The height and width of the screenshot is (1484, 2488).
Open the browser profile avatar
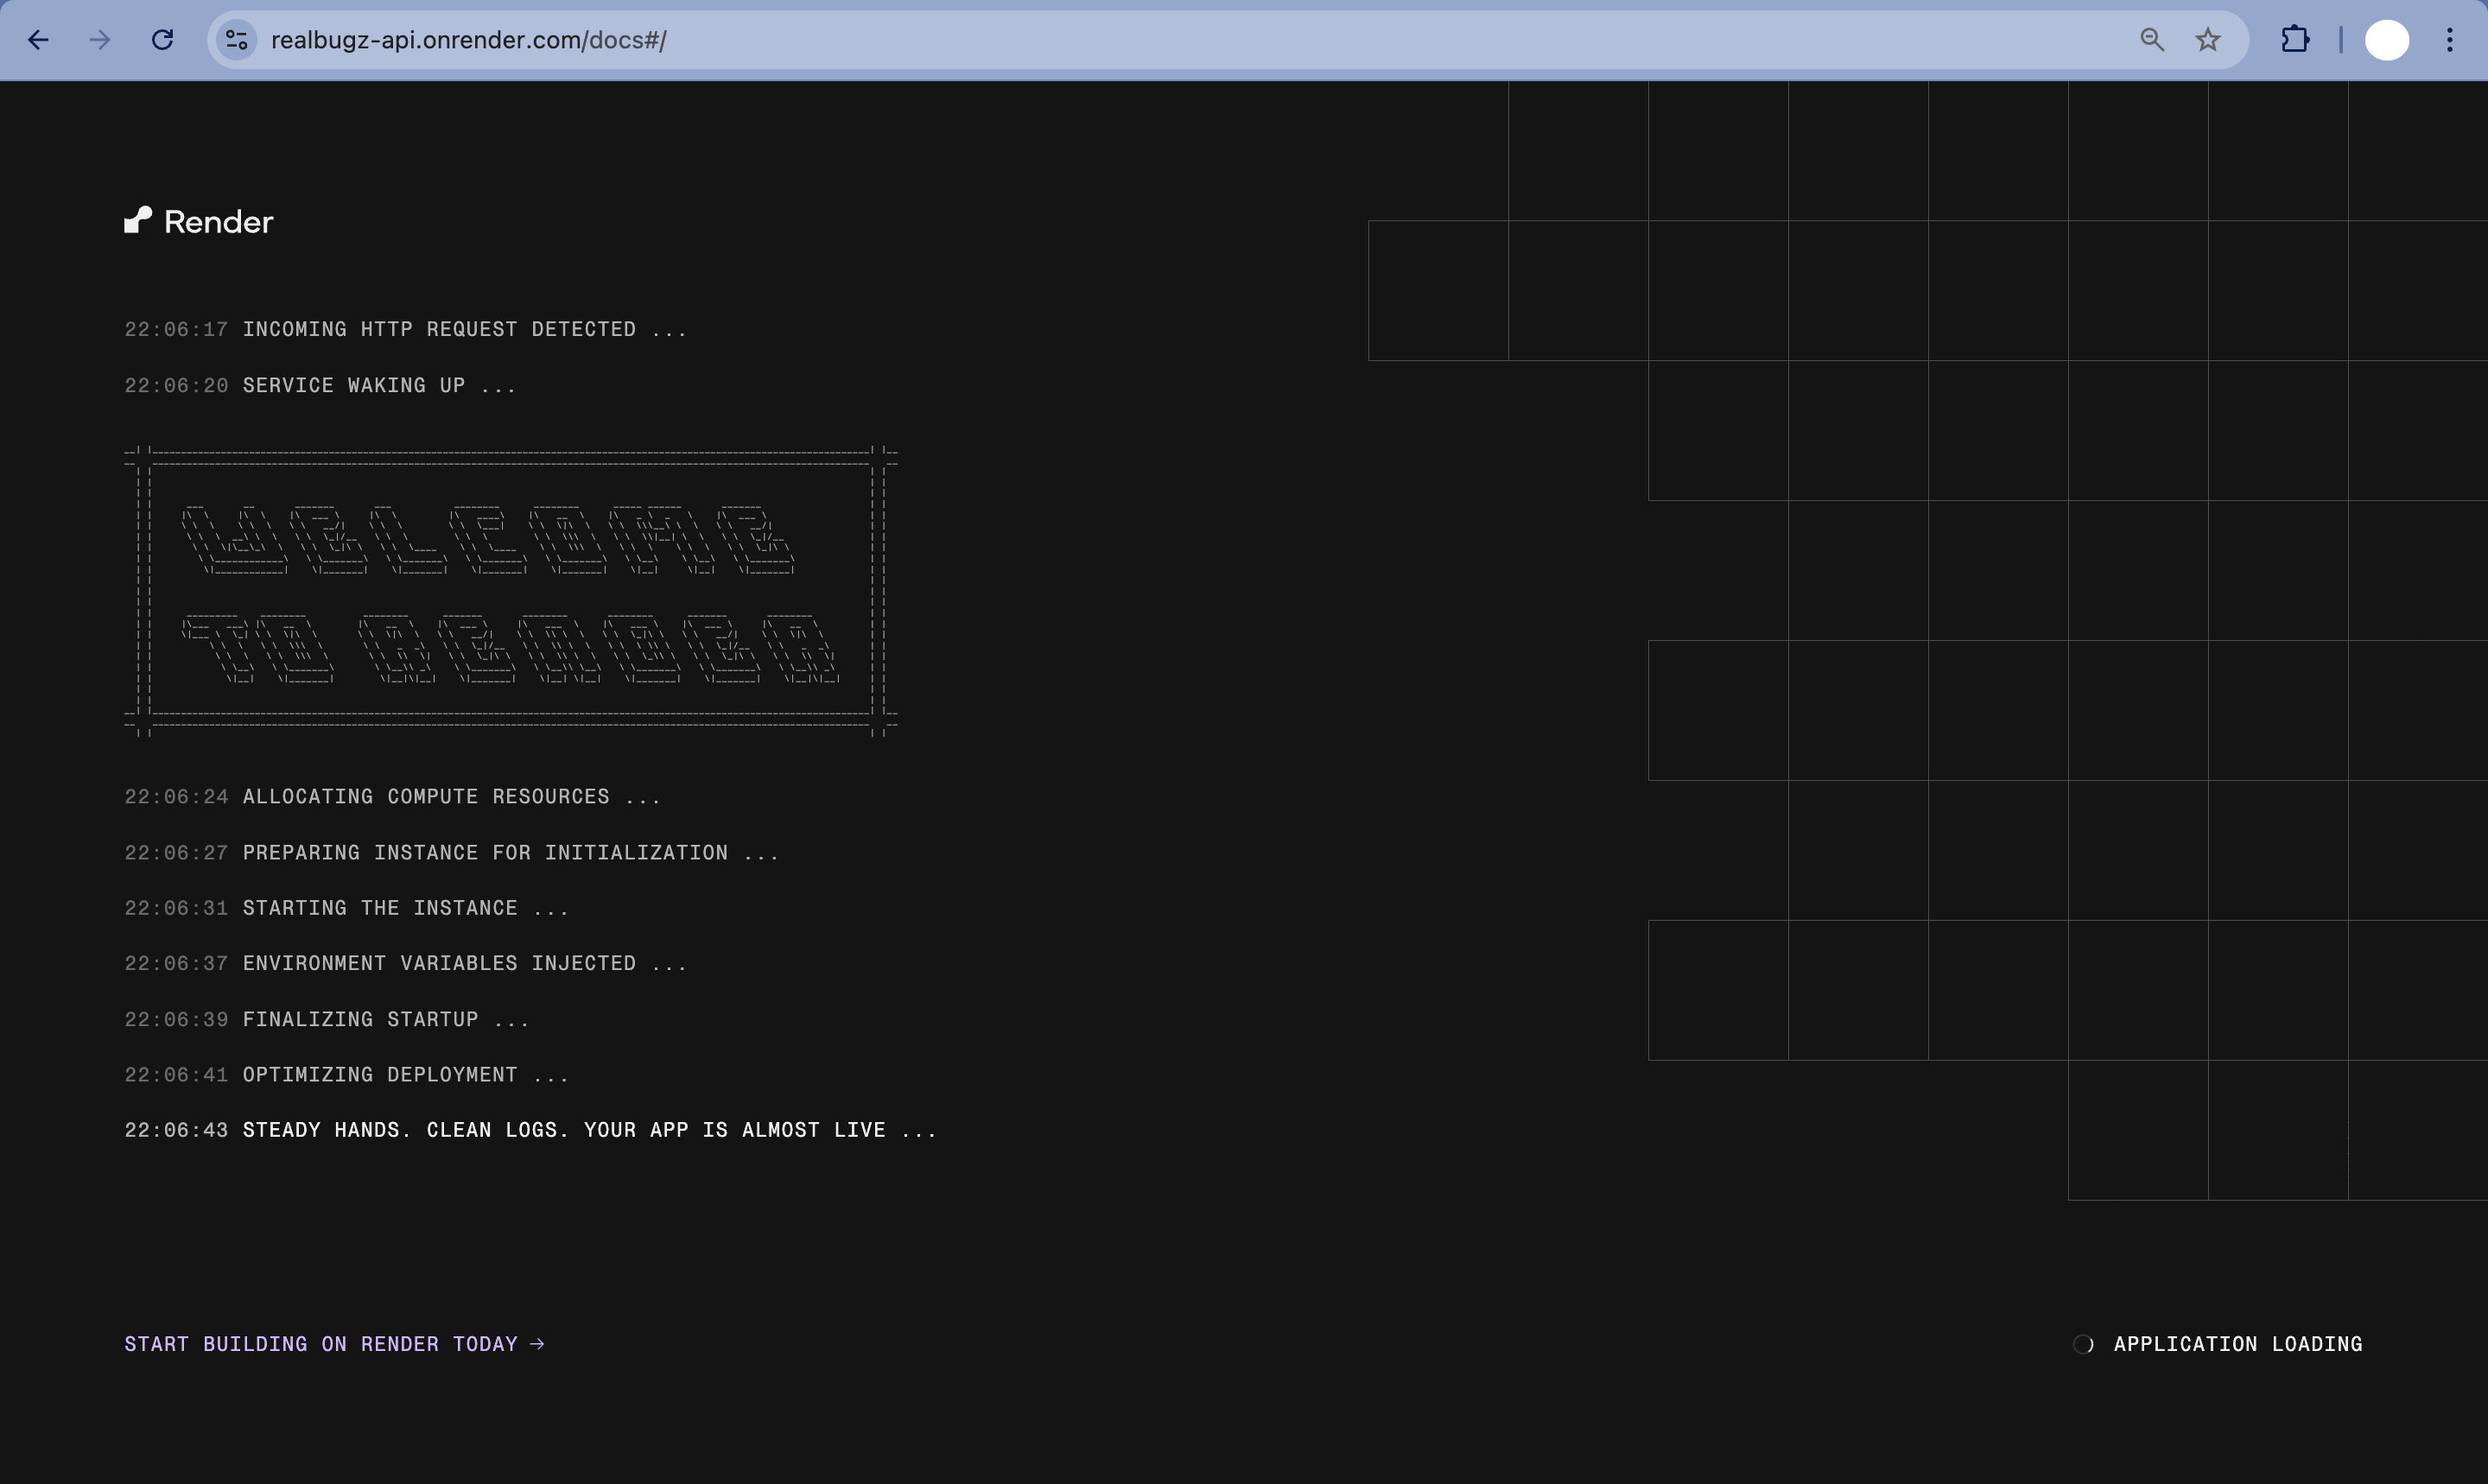pyautogui.click(x=2386, y=40)
